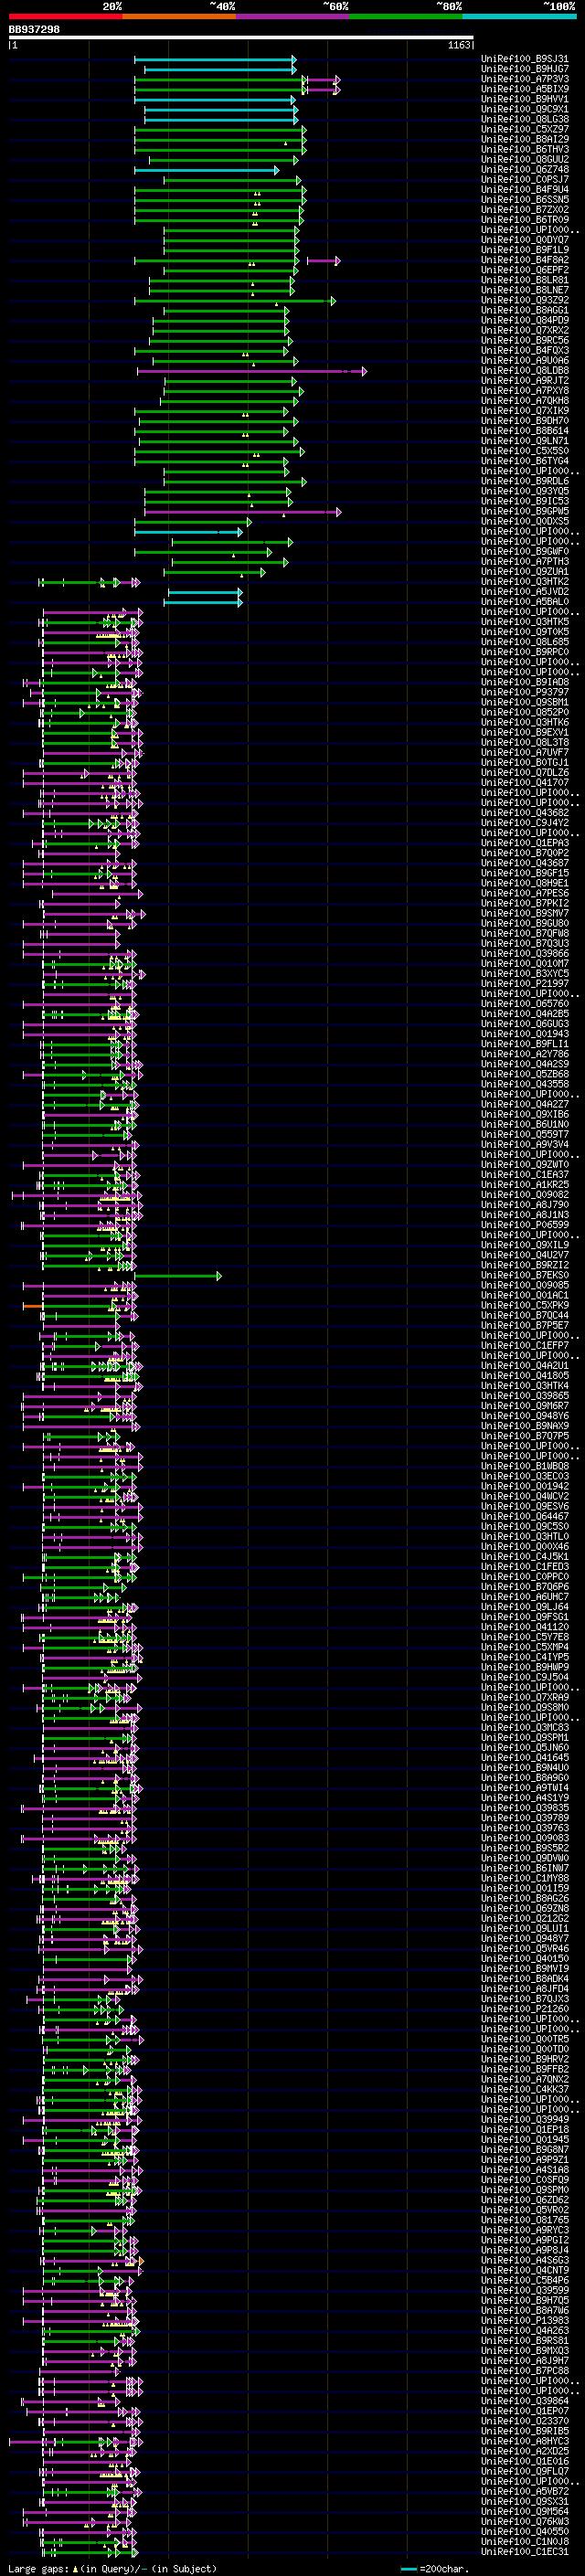
Task: Click the orange ~40% identity legend segment
Action: (x=180, y=16)
